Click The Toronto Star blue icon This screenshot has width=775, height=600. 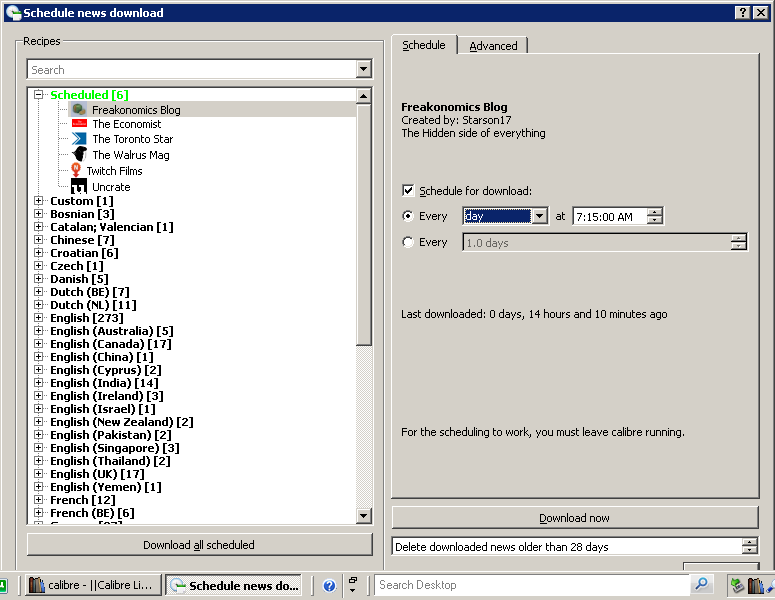(x=79, y=139)
